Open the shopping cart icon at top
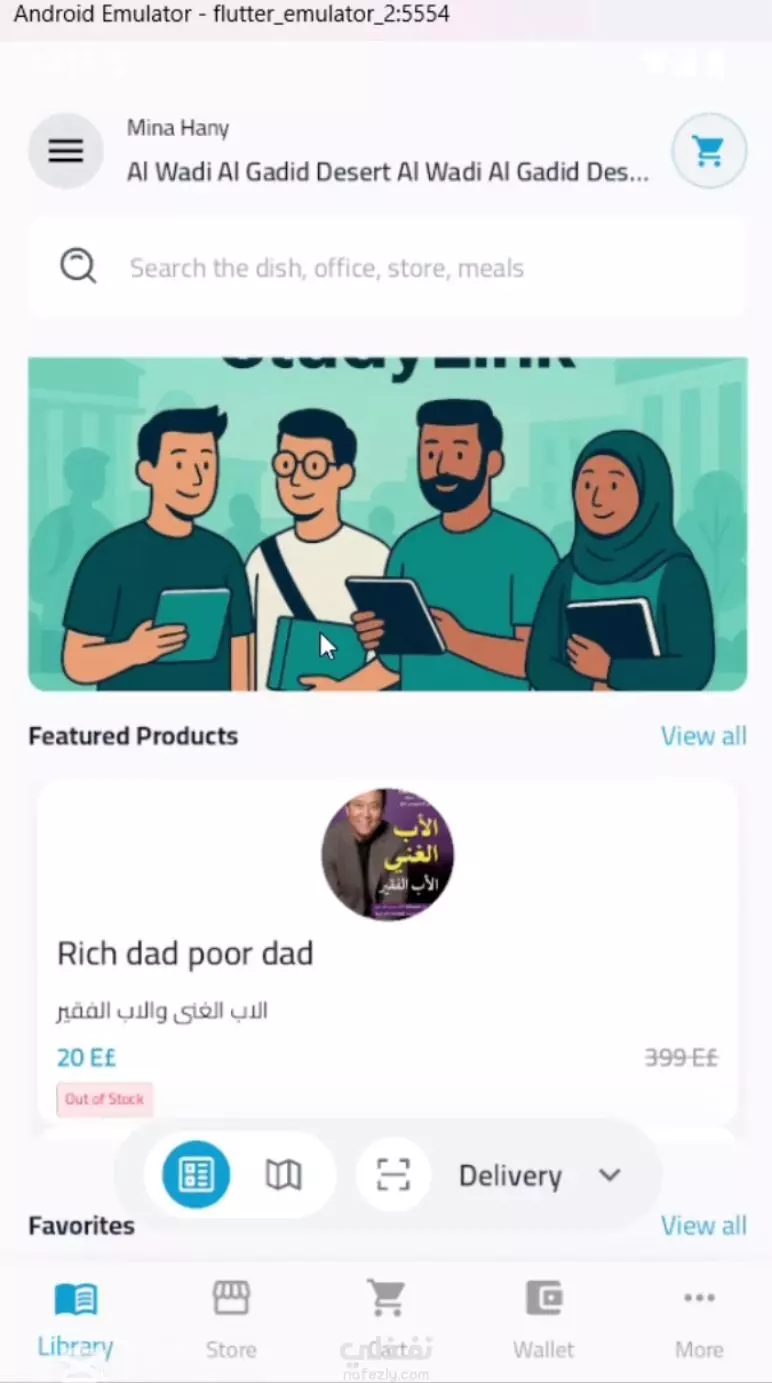The height and width of the screenshot is (1383, 772). [x=709, y=151]
